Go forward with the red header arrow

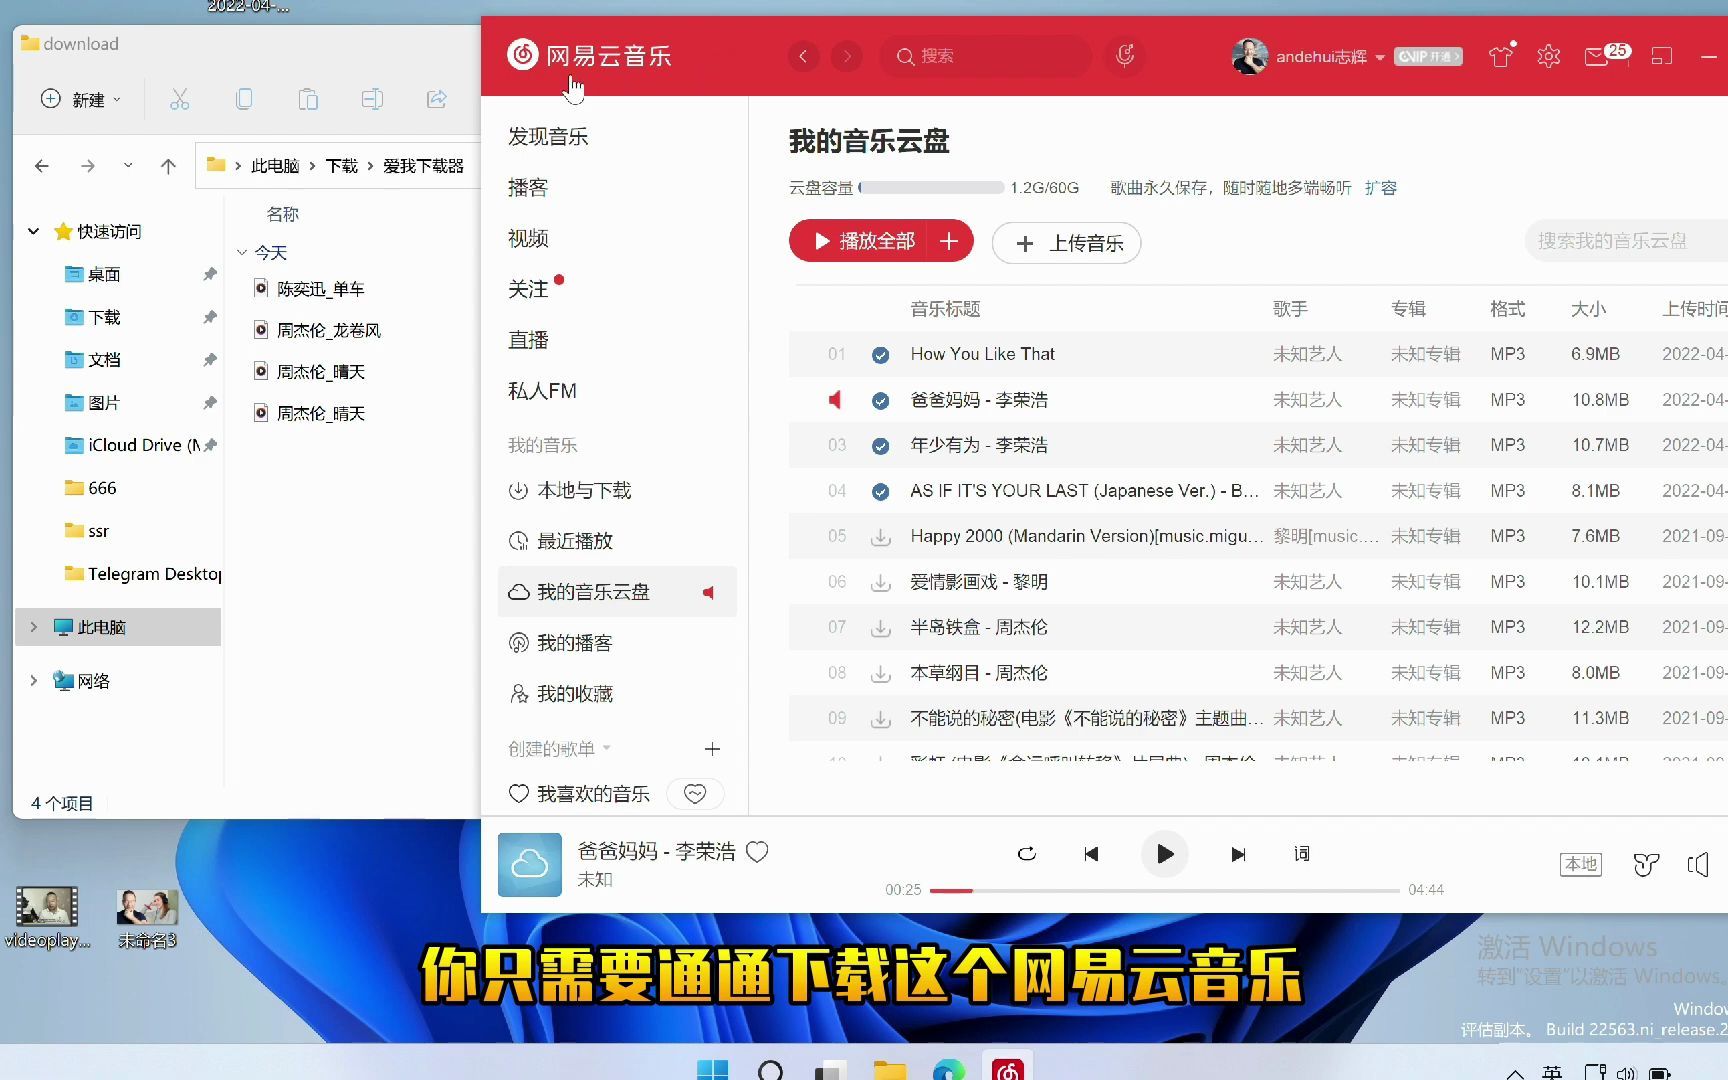coord(847,56)
